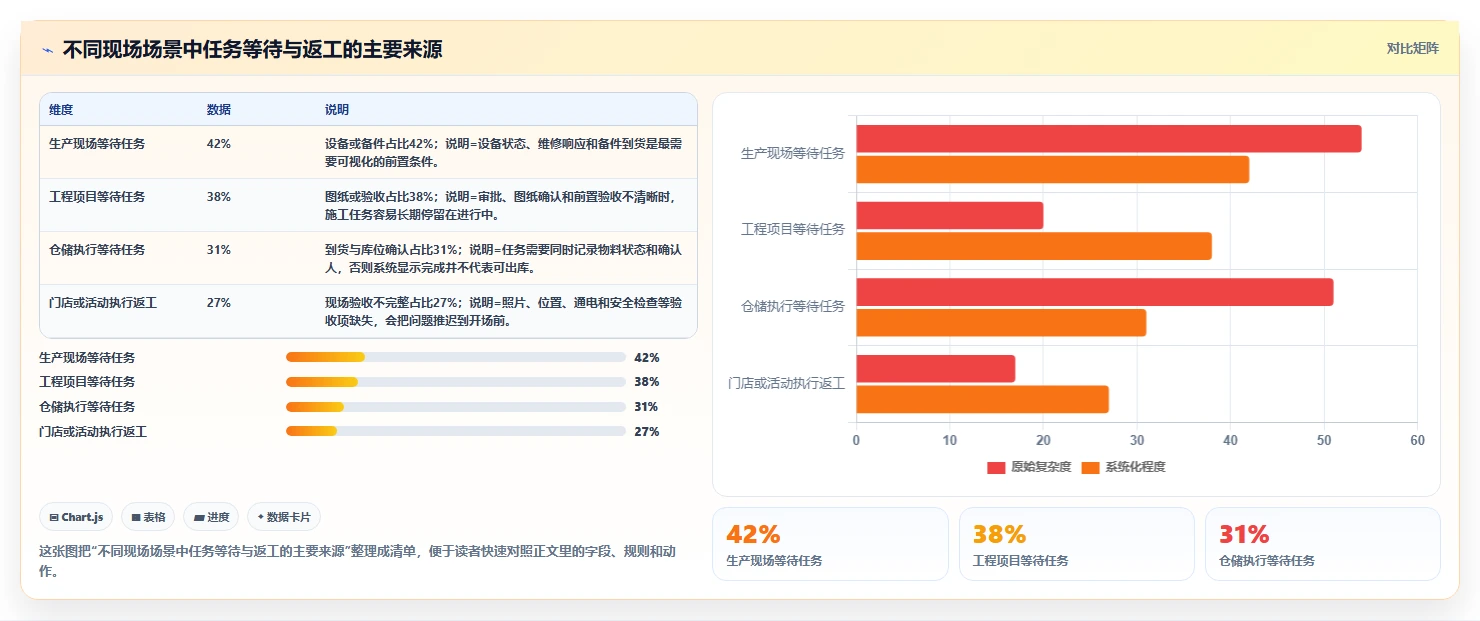Click the 仓储执行等待任务 cell in the table
This screenshot has width=1480, height=621.
[x=97, y=249]
